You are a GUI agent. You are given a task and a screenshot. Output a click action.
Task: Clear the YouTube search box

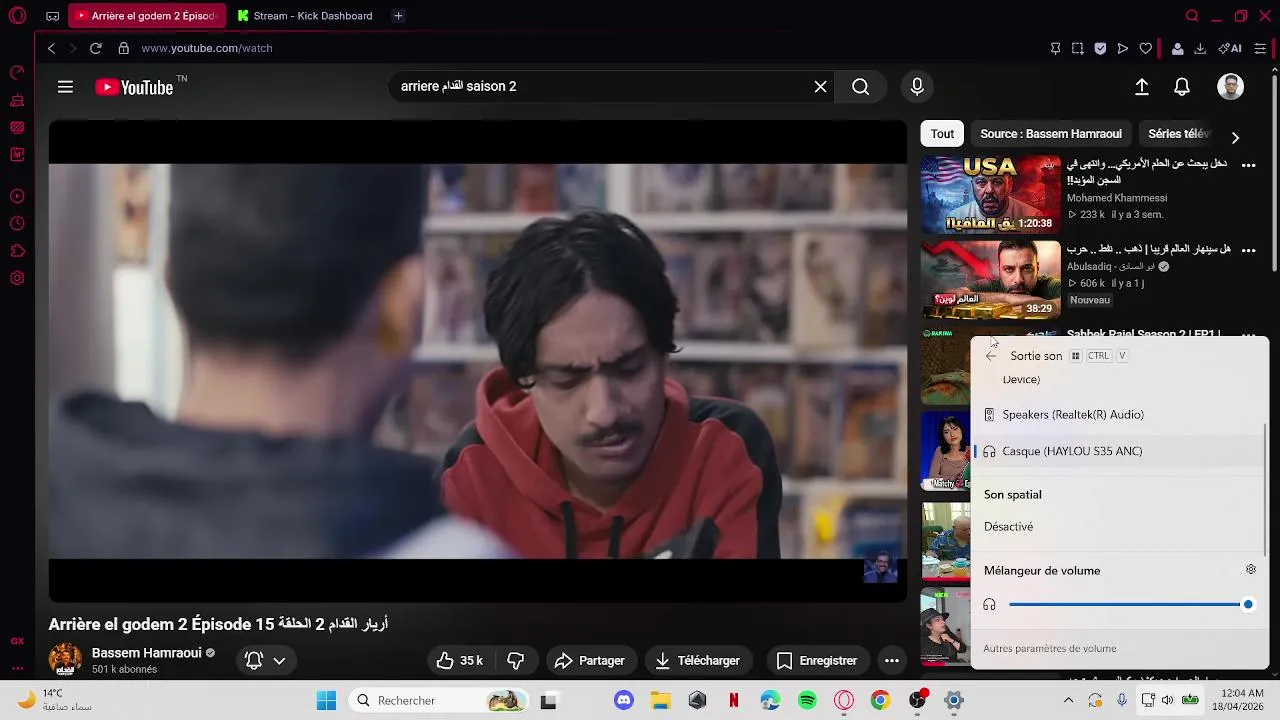point(820,87)
